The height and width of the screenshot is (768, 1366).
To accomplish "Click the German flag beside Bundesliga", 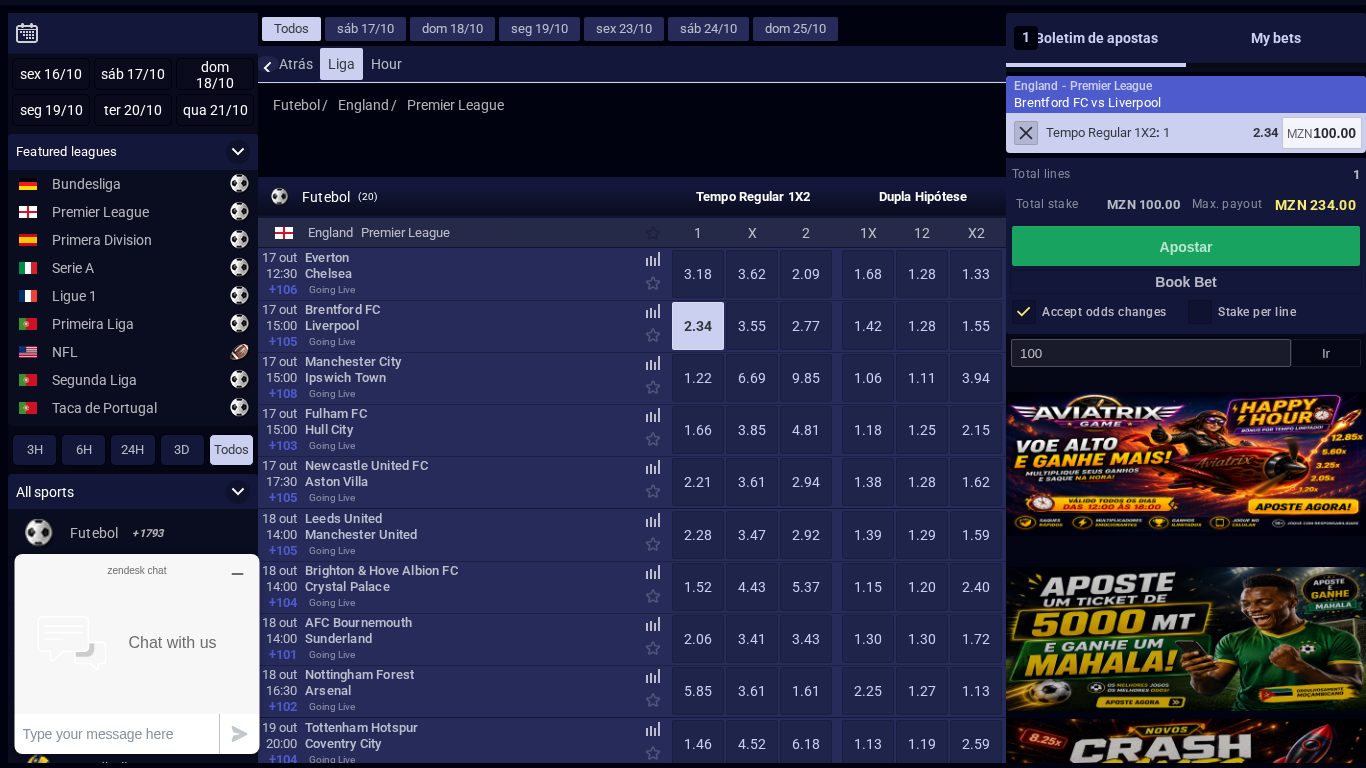I will click(28, 184).
